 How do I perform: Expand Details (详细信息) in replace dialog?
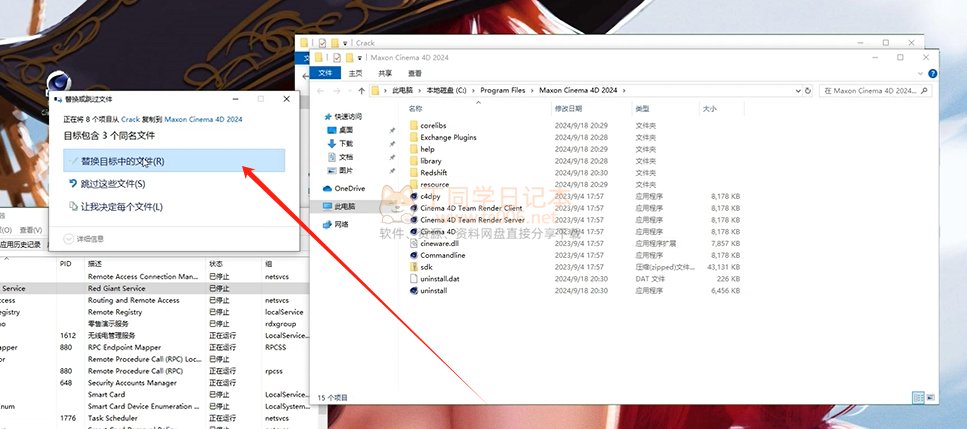coord(84,239)
